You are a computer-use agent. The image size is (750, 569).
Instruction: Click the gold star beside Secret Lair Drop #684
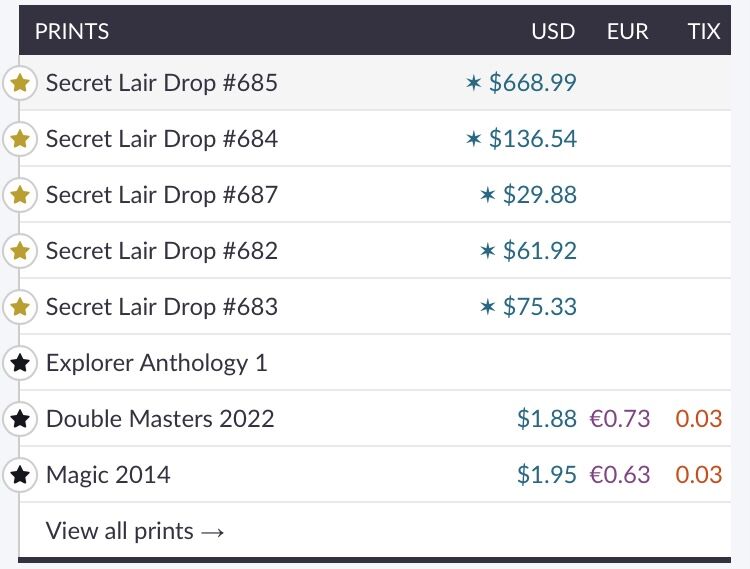(x=19, y=139)
